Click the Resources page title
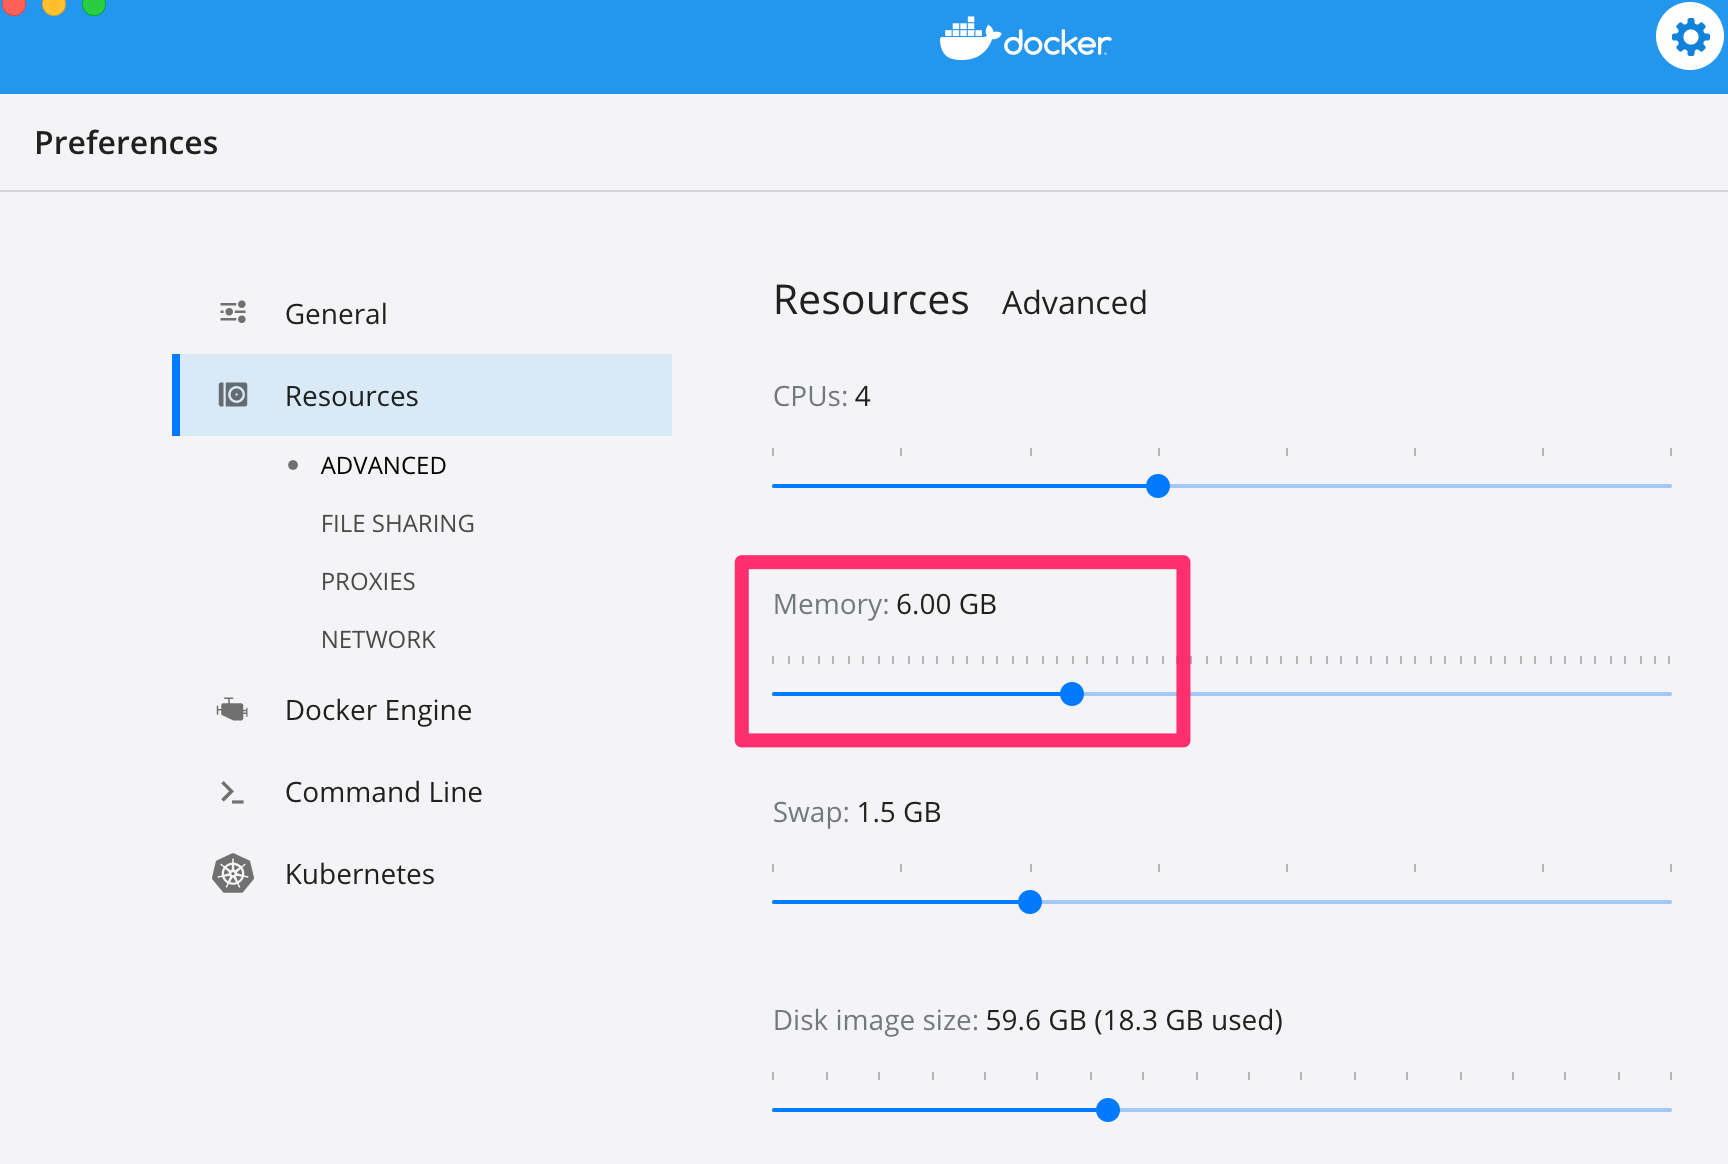This screenshot has width=1728, height=1164. [871, 300]
